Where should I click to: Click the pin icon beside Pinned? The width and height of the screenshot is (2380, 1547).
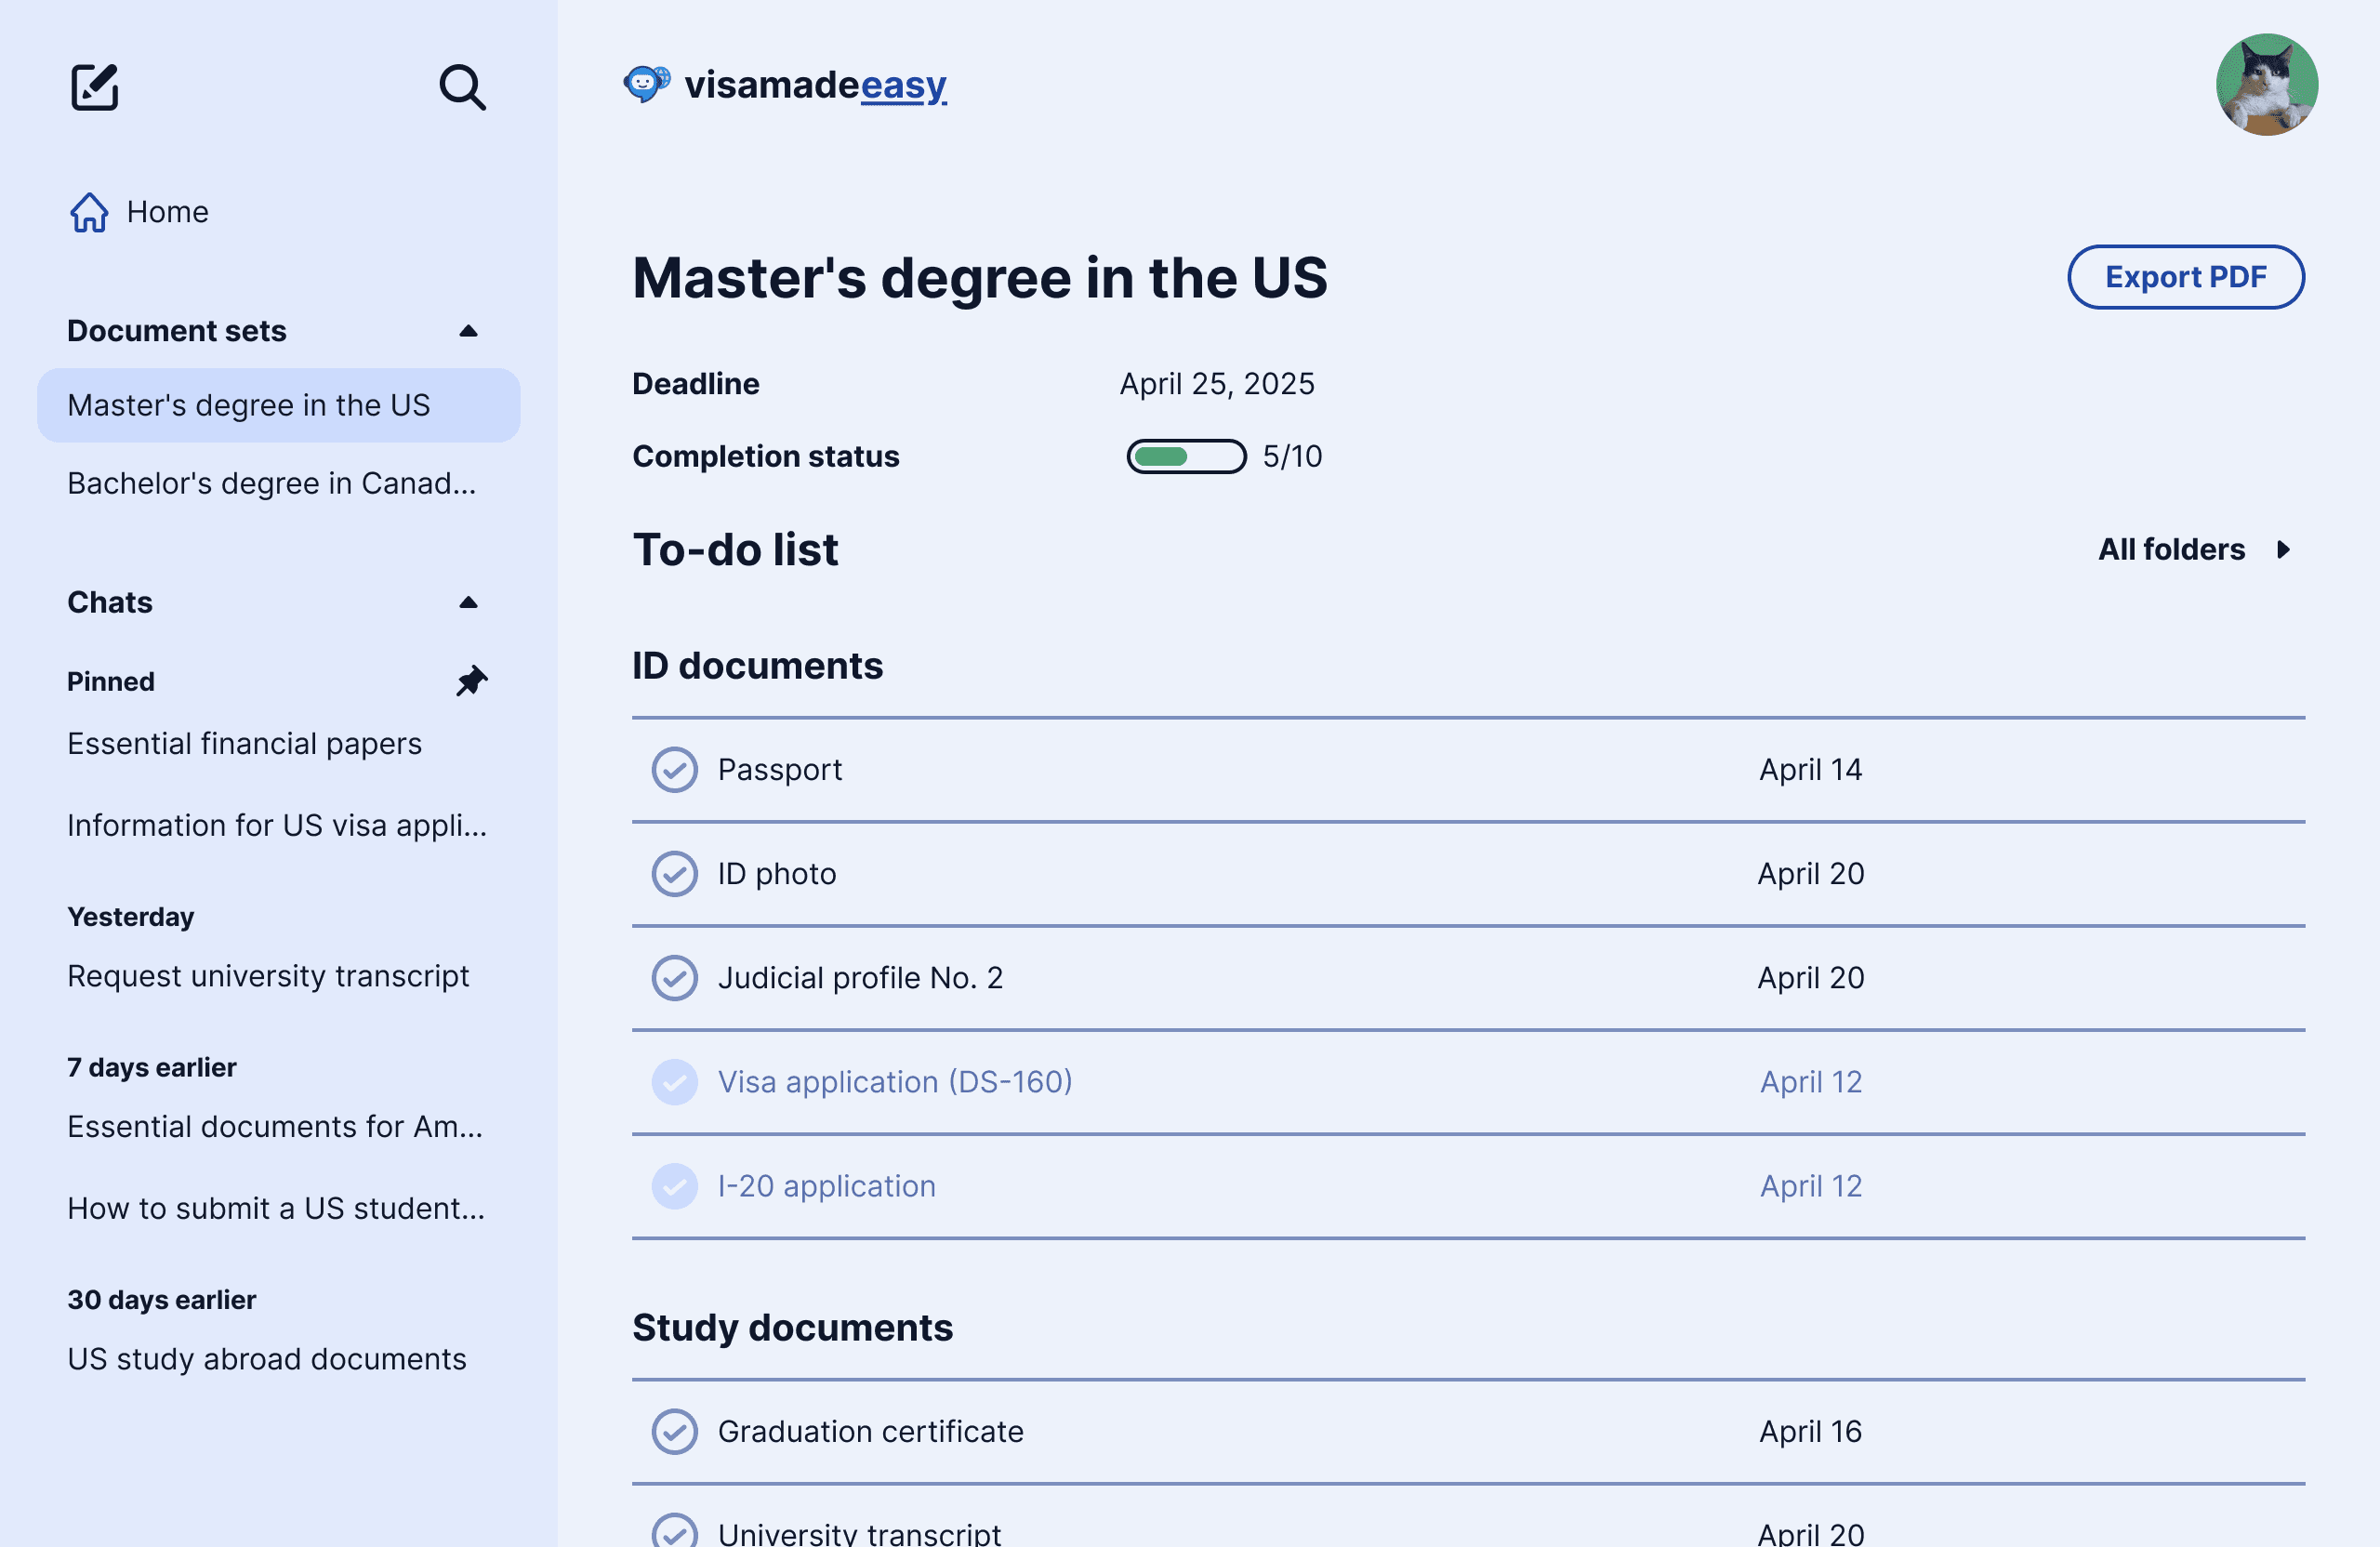pyautogui.click(x=471, y=681)
